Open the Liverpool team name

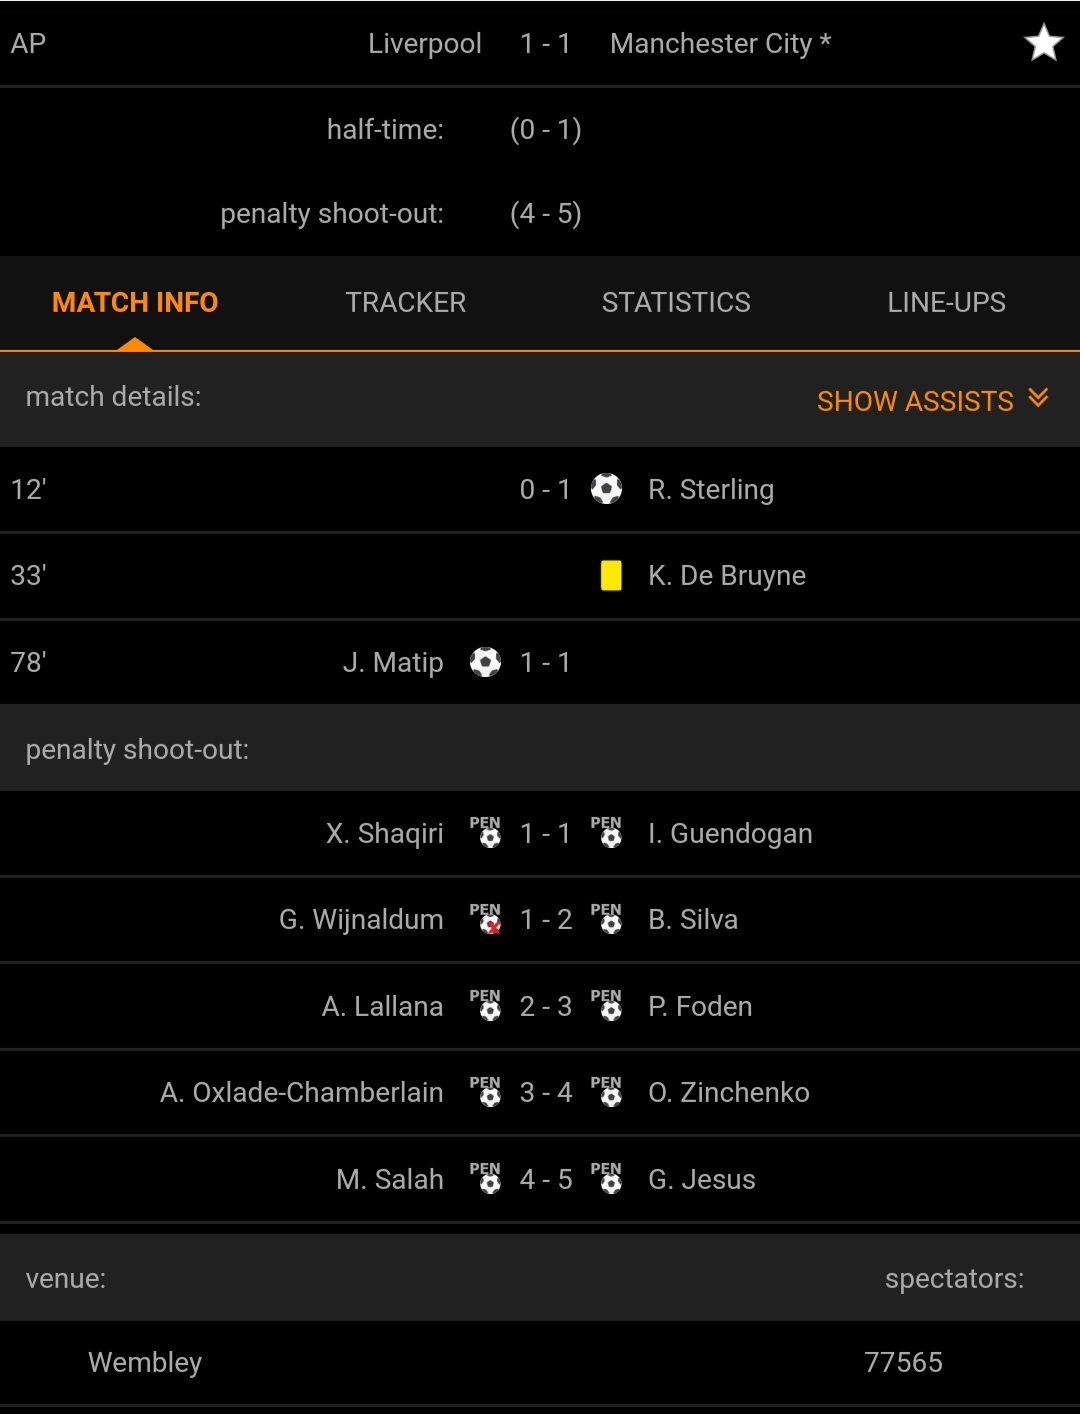tap(425, 44)
